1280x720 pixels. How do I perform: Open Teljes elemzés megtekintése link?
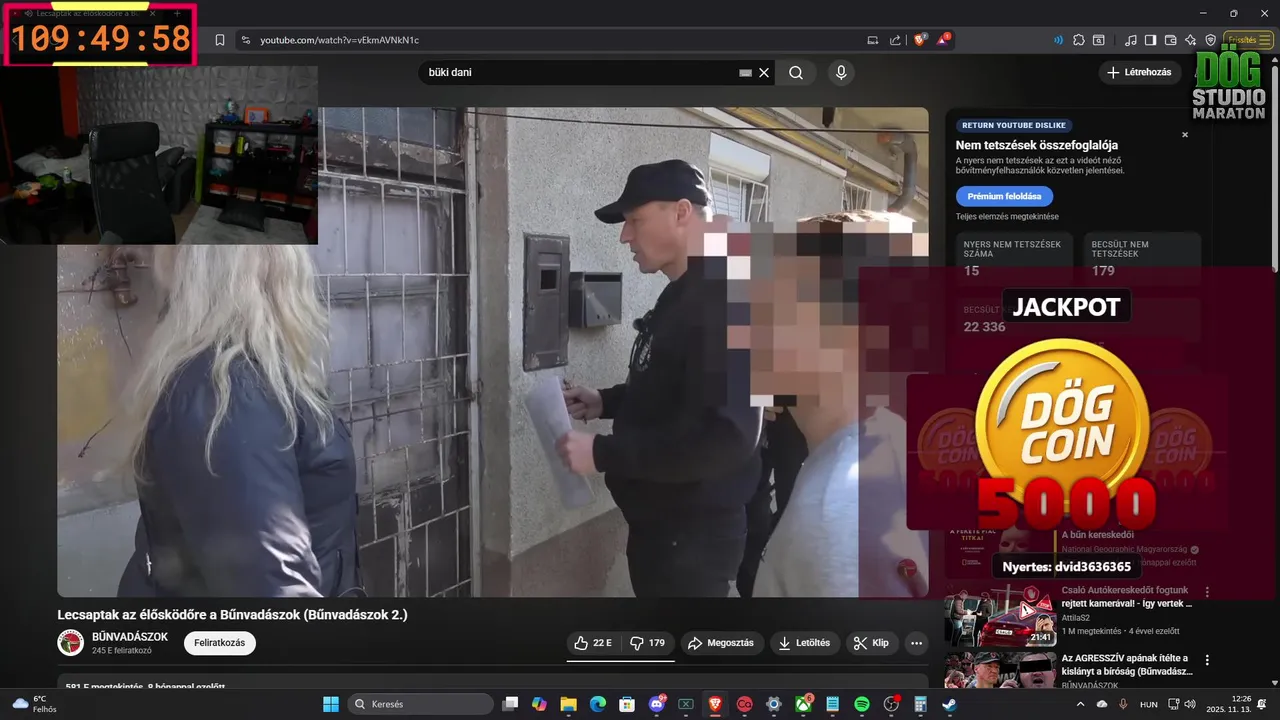1007,217
